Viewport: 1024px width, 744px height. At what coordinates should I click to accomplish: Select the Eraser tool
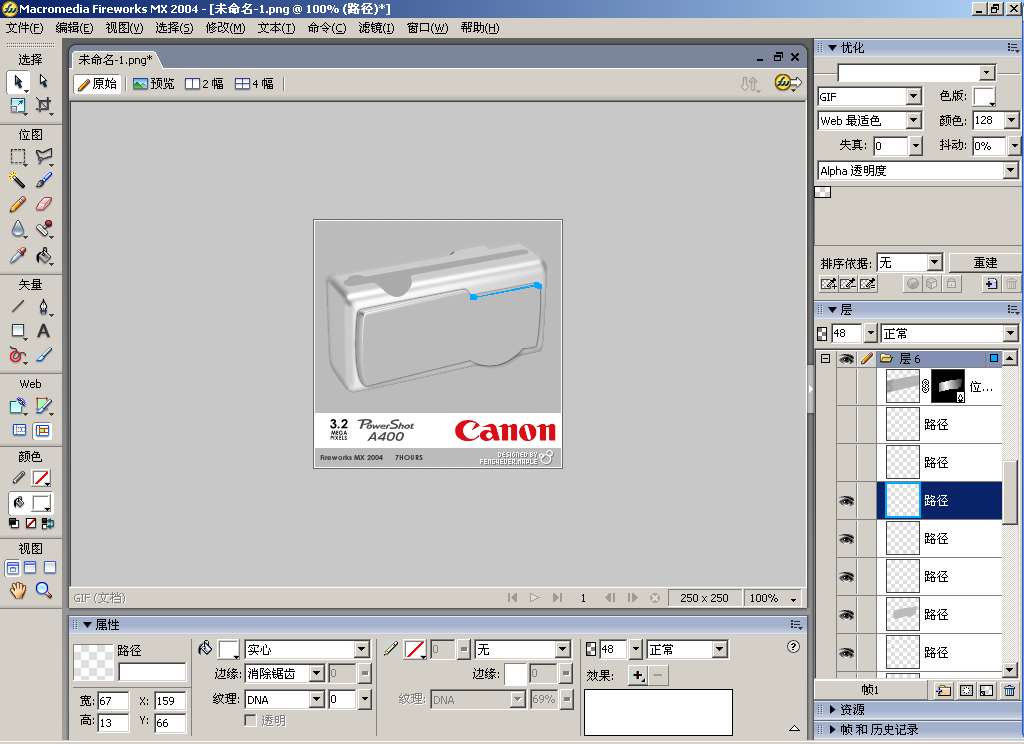click(x=43, y=204)
